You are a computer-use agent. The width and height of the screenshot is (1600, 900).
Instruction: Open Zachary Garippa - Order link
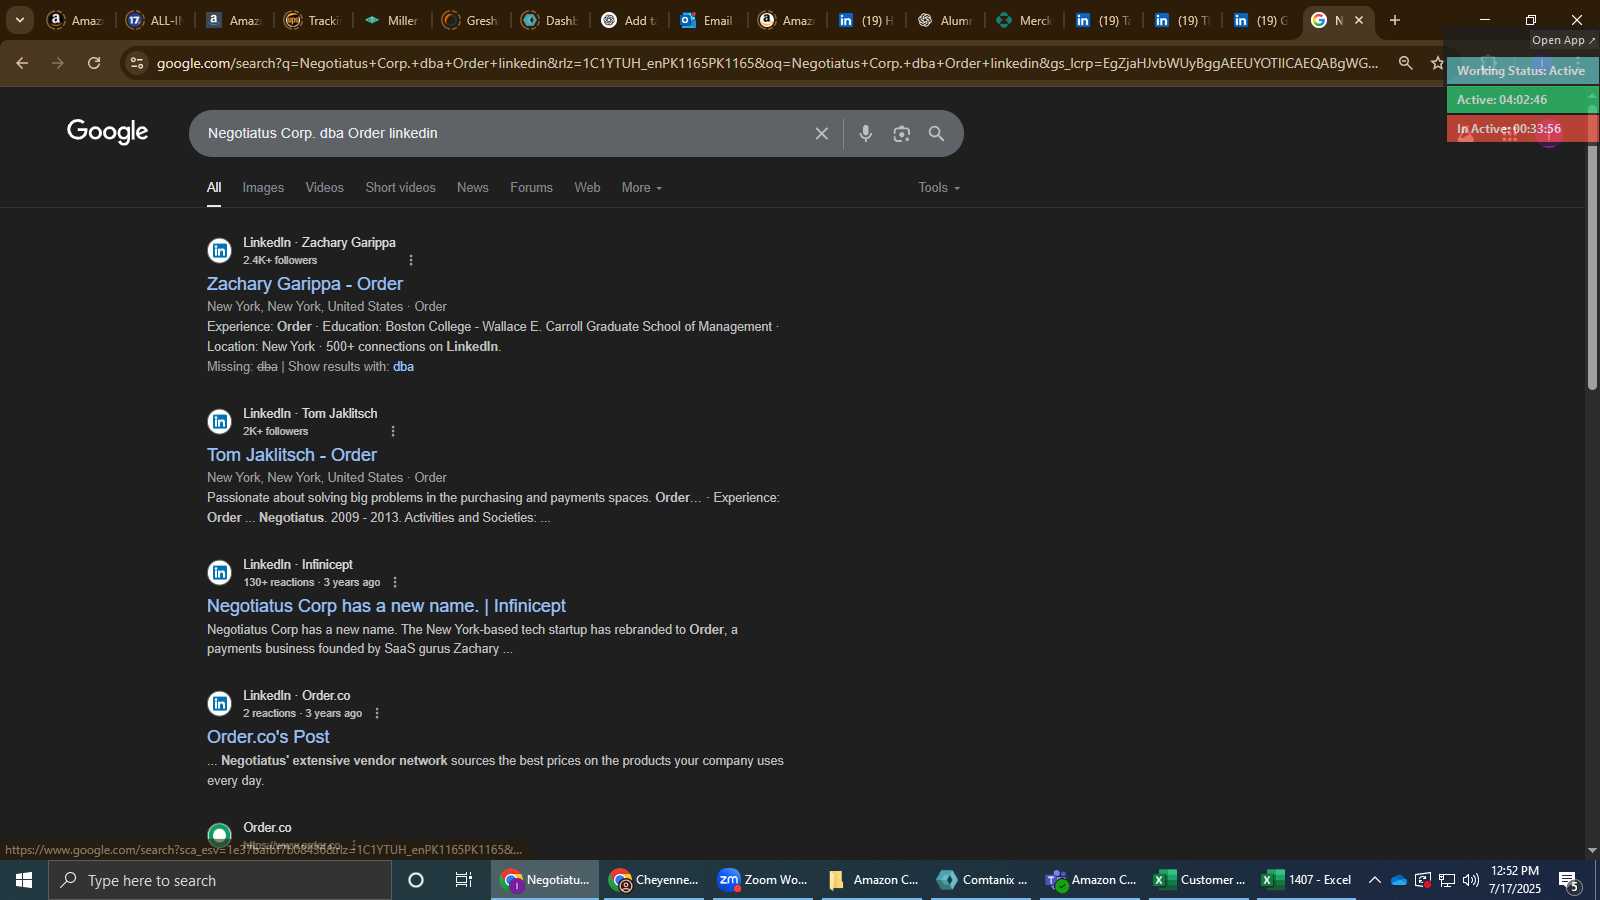[x=305, y=284]
